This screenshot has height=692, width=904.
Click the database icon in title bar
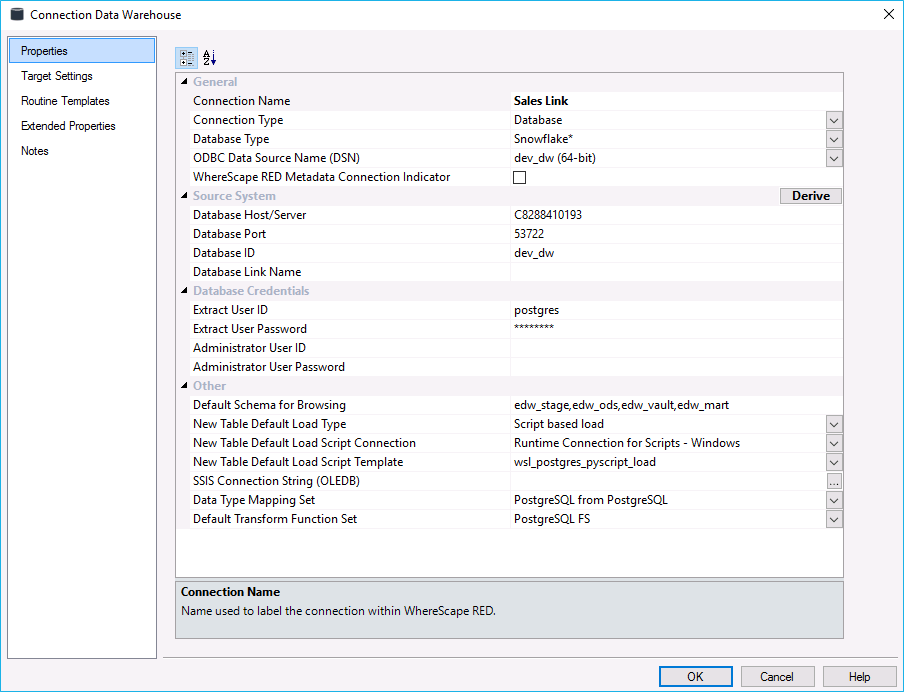[17, 14]
